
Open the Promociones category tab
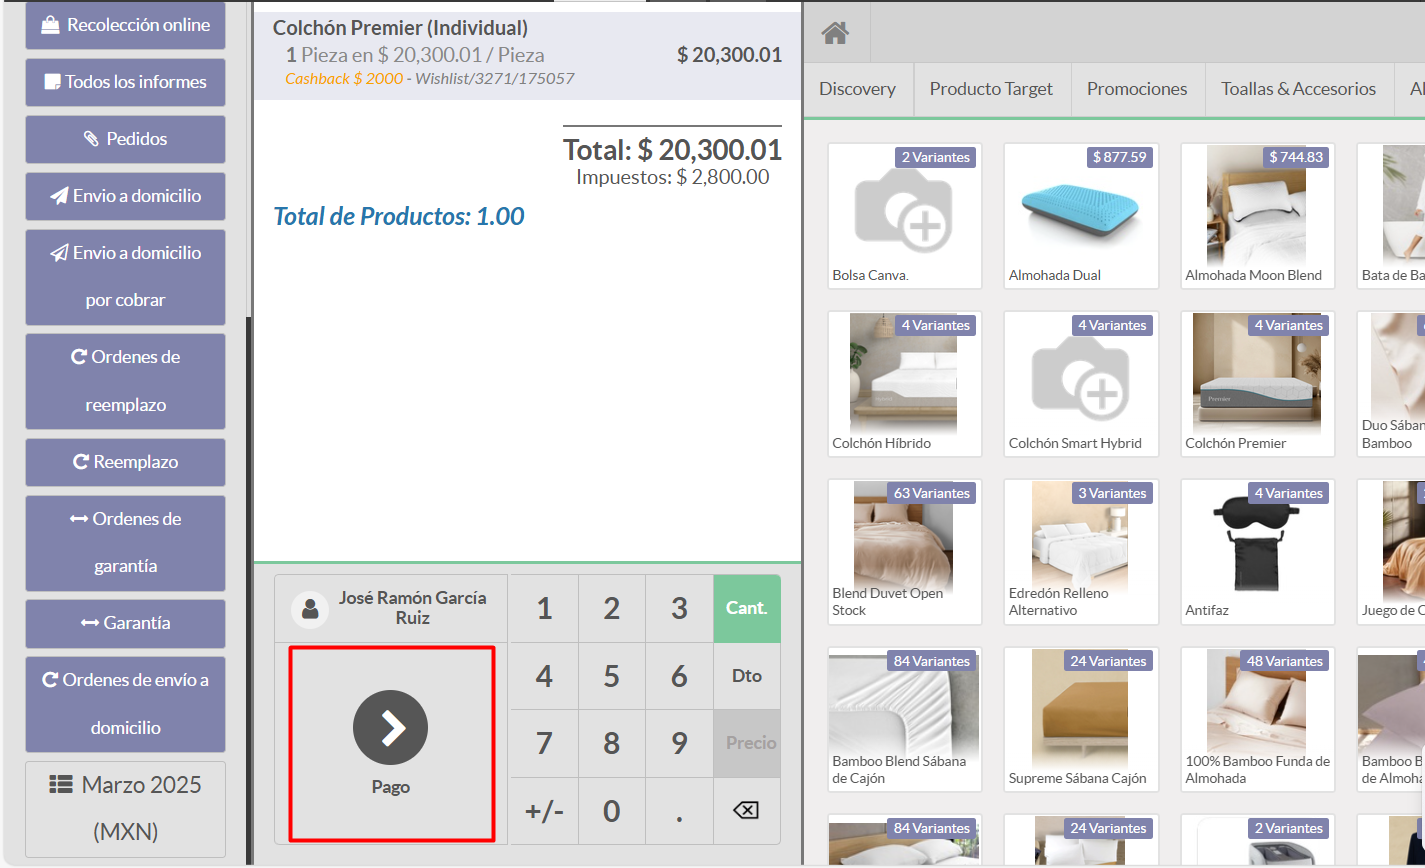tap(1137, 89)
